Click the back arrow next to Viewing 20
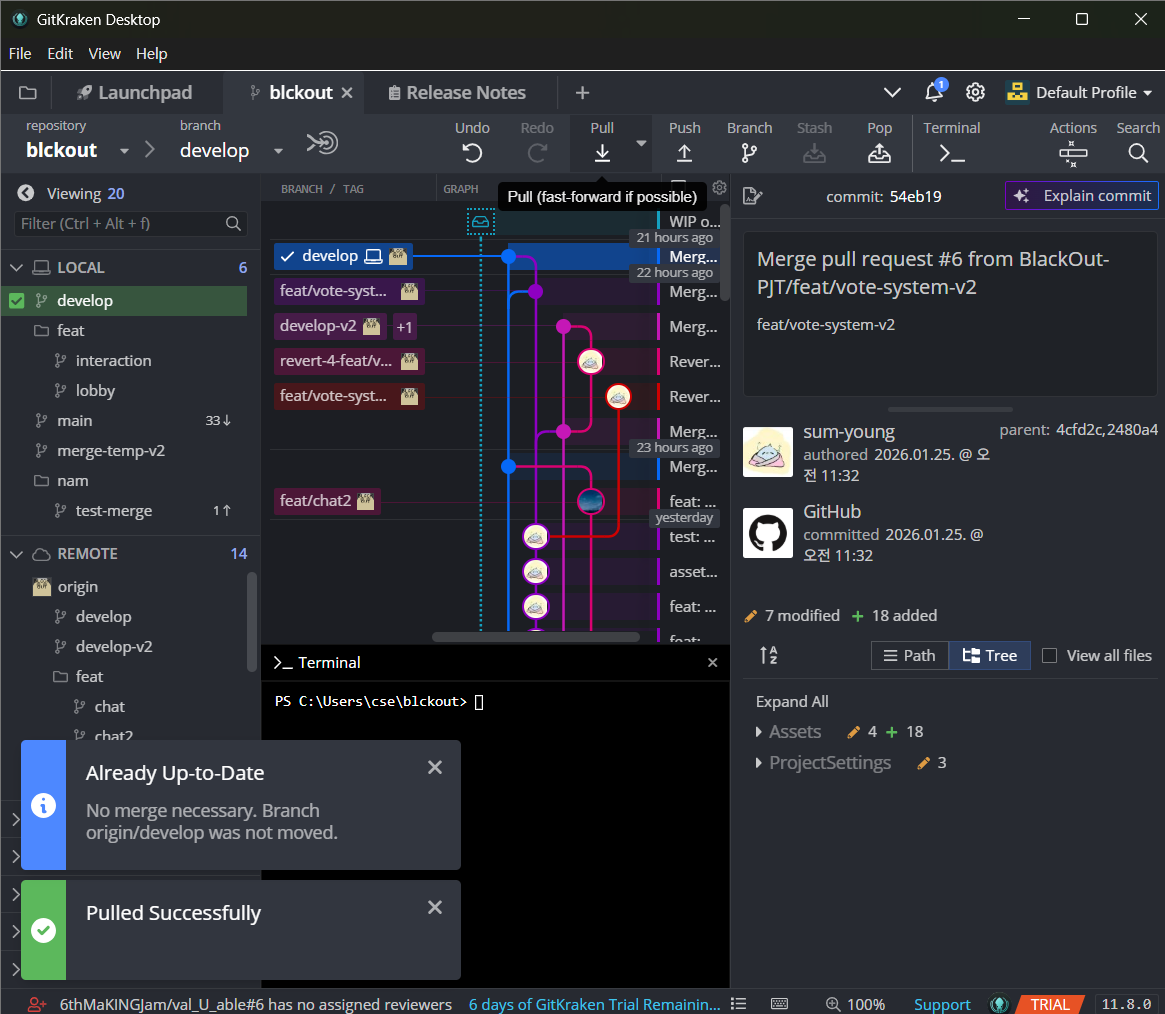 click(26, 193)
